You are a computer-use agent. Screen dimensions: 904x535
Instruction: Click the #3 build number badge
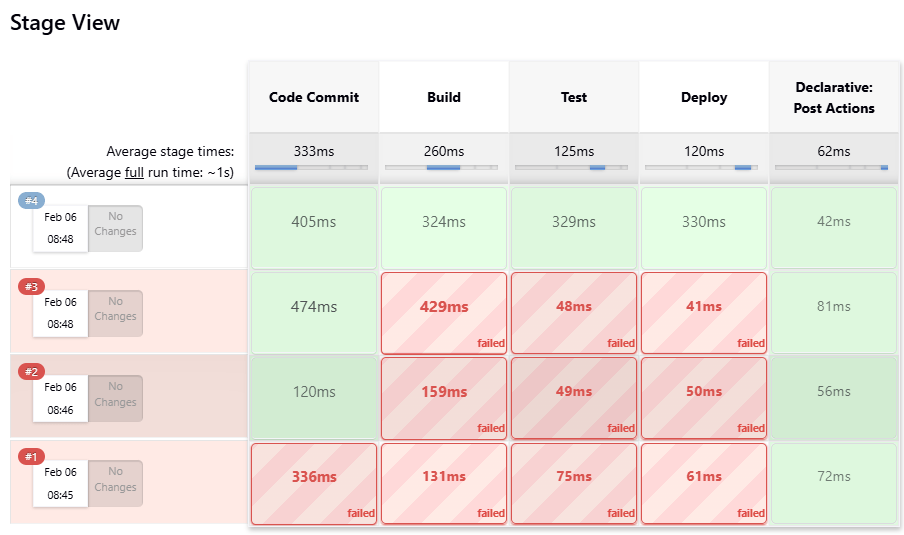tap(30, 287)
